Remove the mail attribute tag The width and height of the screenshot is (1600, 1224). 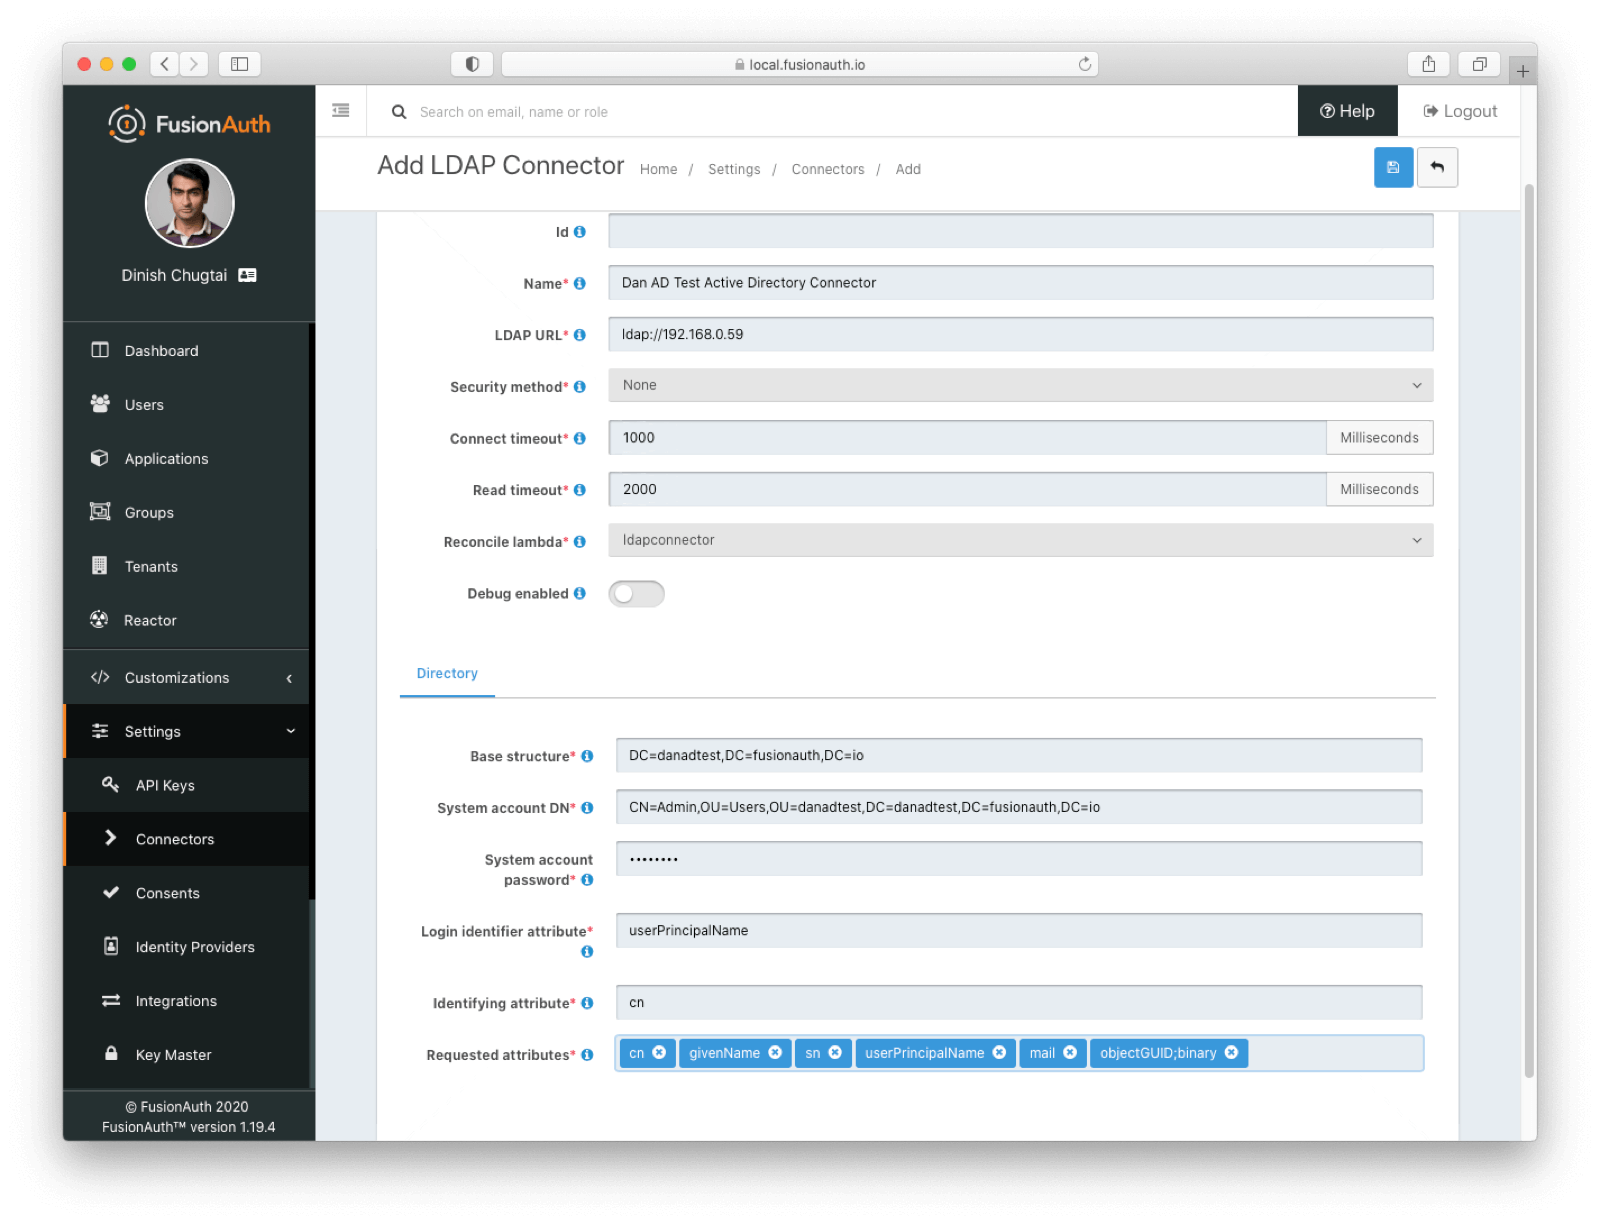tap(1070, 1052)
